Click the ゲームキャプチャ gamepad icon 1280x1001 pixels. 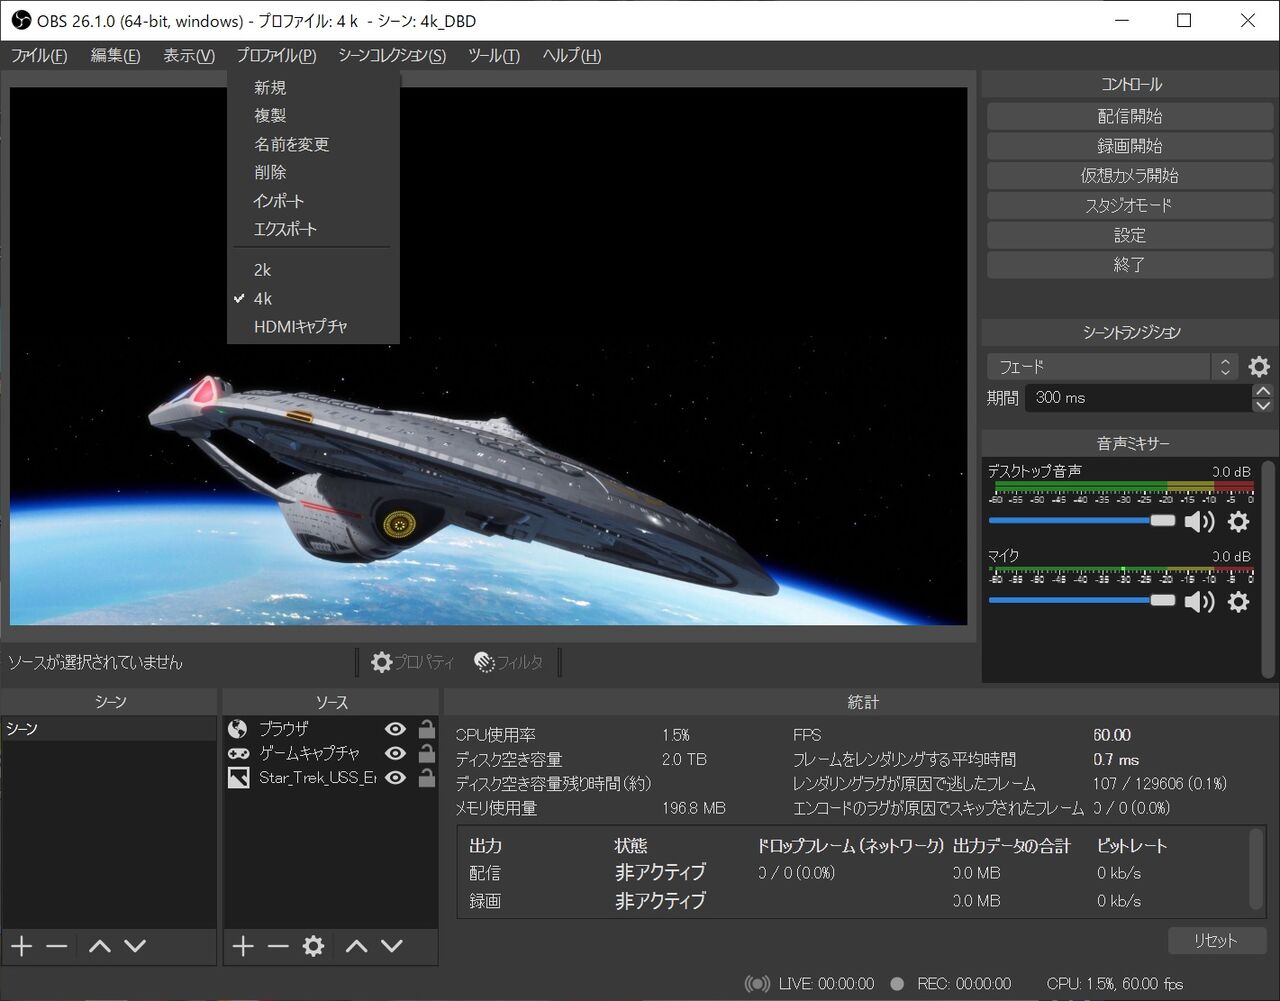click(238, 753)
